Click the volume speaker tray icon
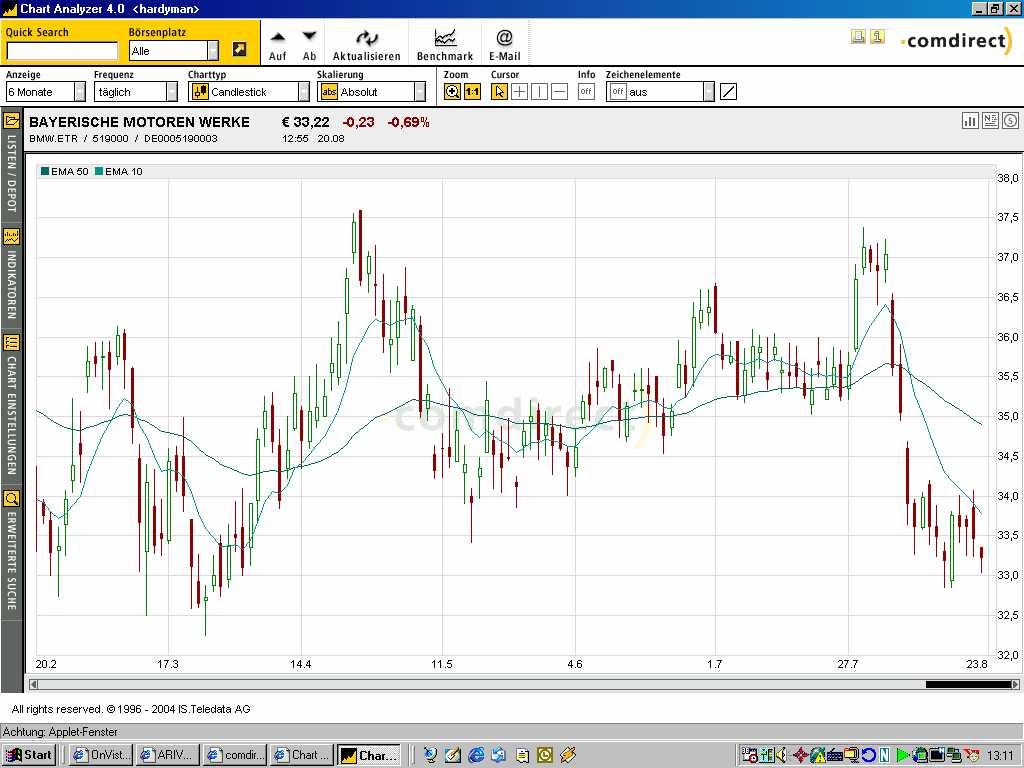1024x768 pixels. pyautogui.click(x=781, y=756)
